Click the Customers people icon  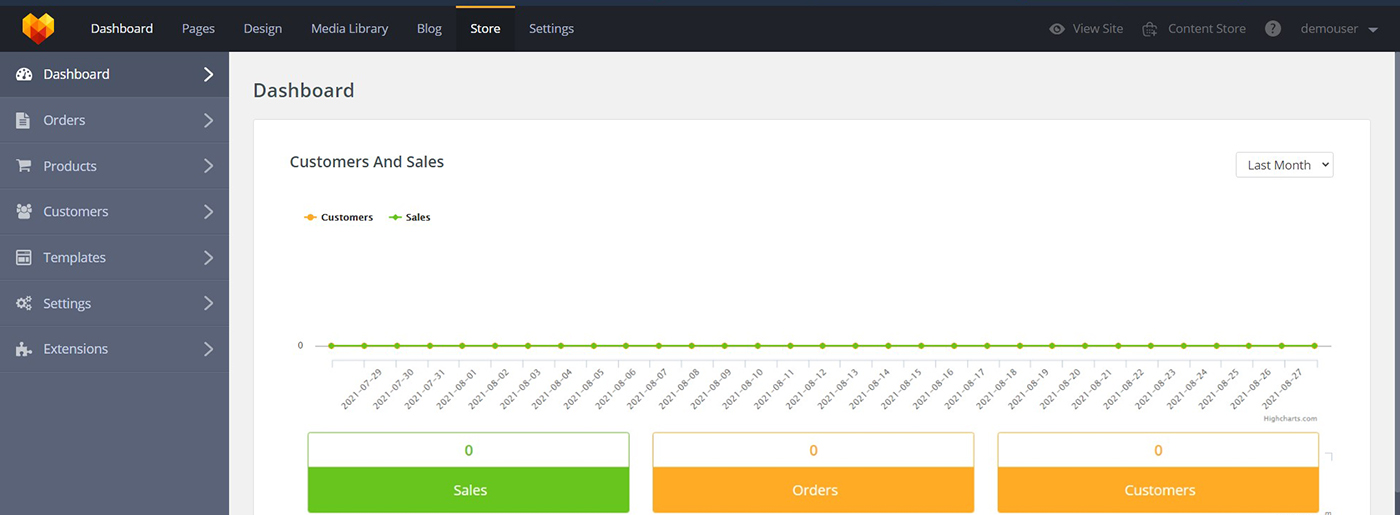coord(24,212)
